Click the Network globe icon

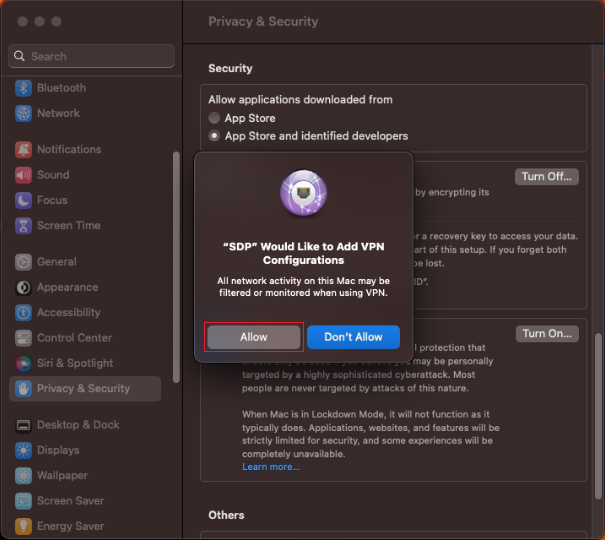[23, 113]
